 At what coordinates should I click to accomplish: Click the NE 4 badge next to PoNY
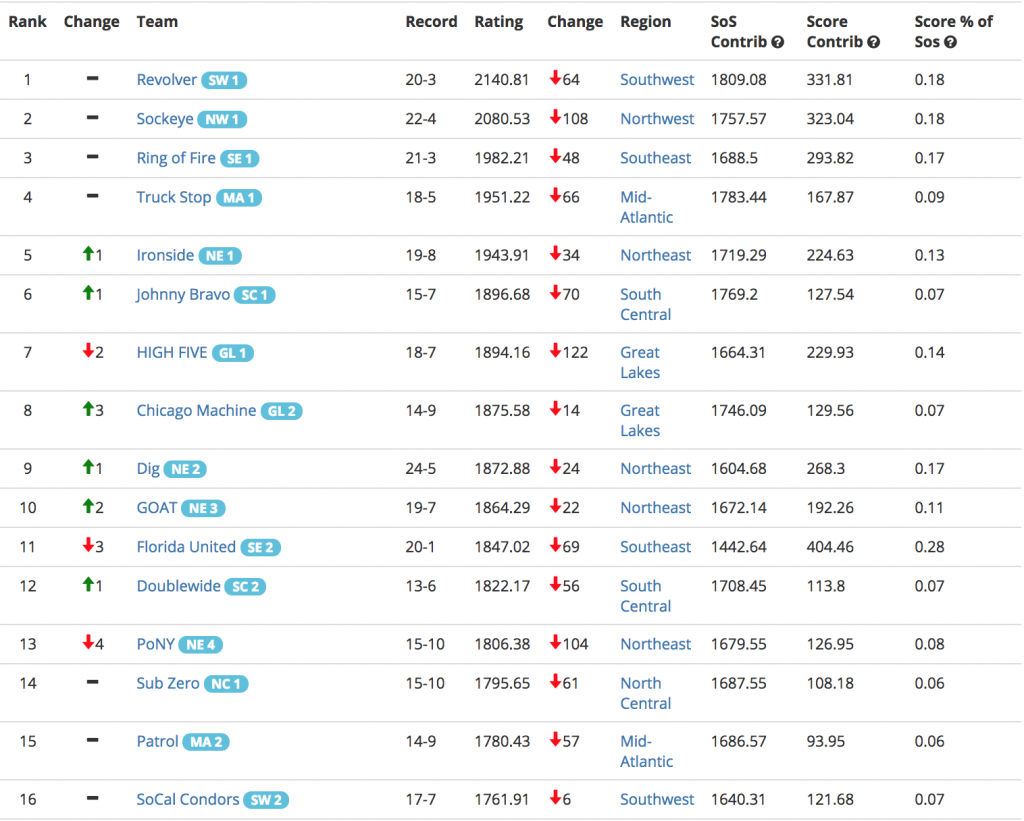click(x=200, y=645)
